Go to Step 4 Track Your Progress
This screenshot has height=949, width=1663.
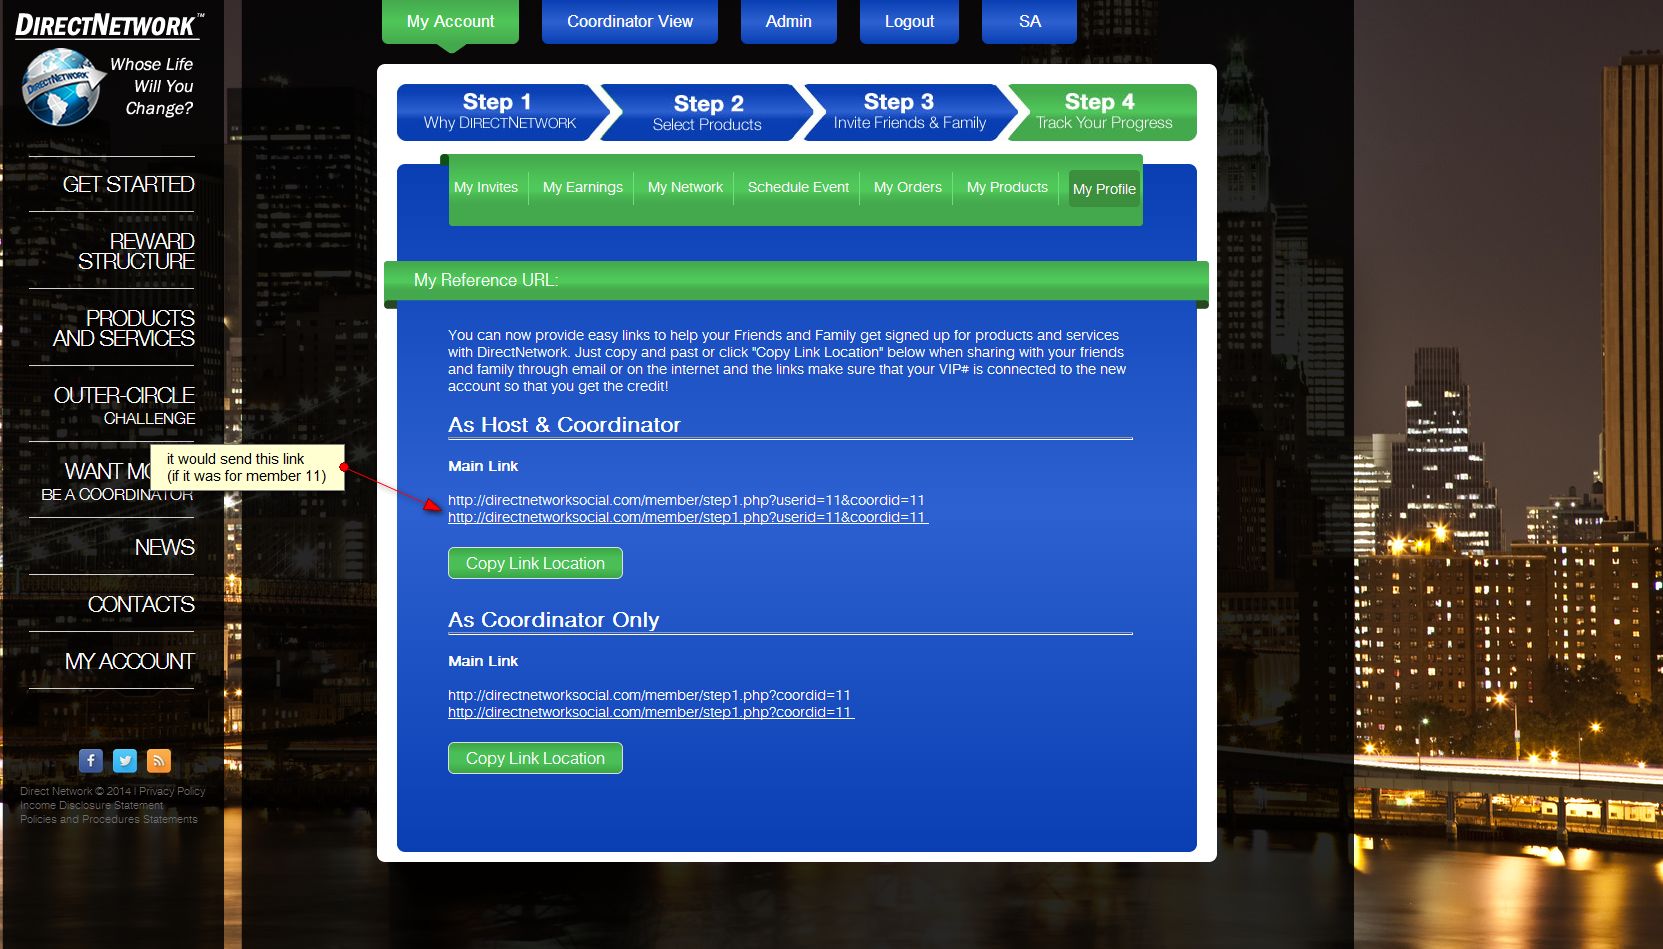click(1103, 112)
